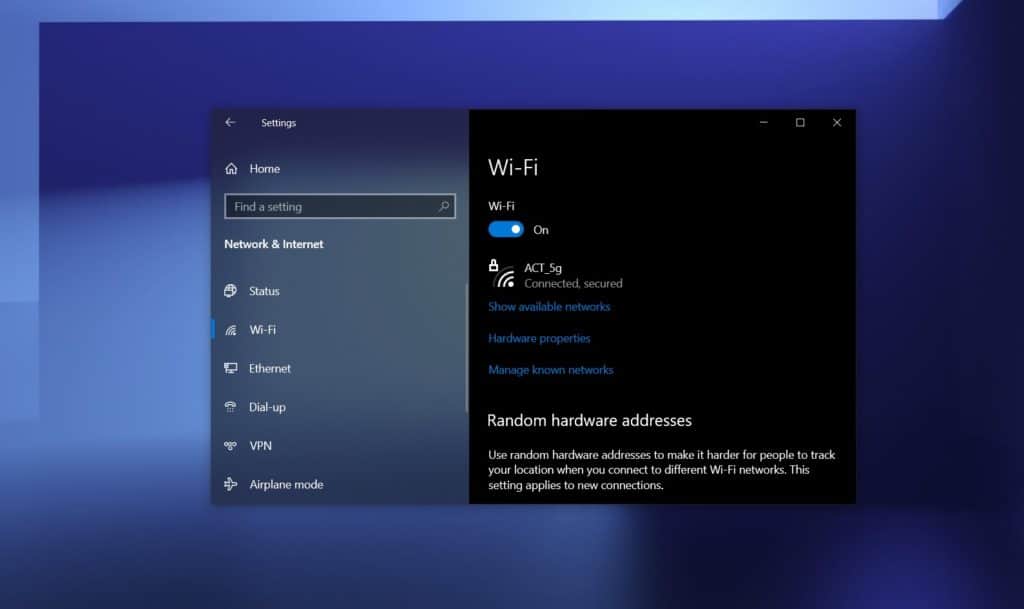This screenshot has width=1024, height=609.
Task: Click the search magnifier icon
Action: coord(444,207)
